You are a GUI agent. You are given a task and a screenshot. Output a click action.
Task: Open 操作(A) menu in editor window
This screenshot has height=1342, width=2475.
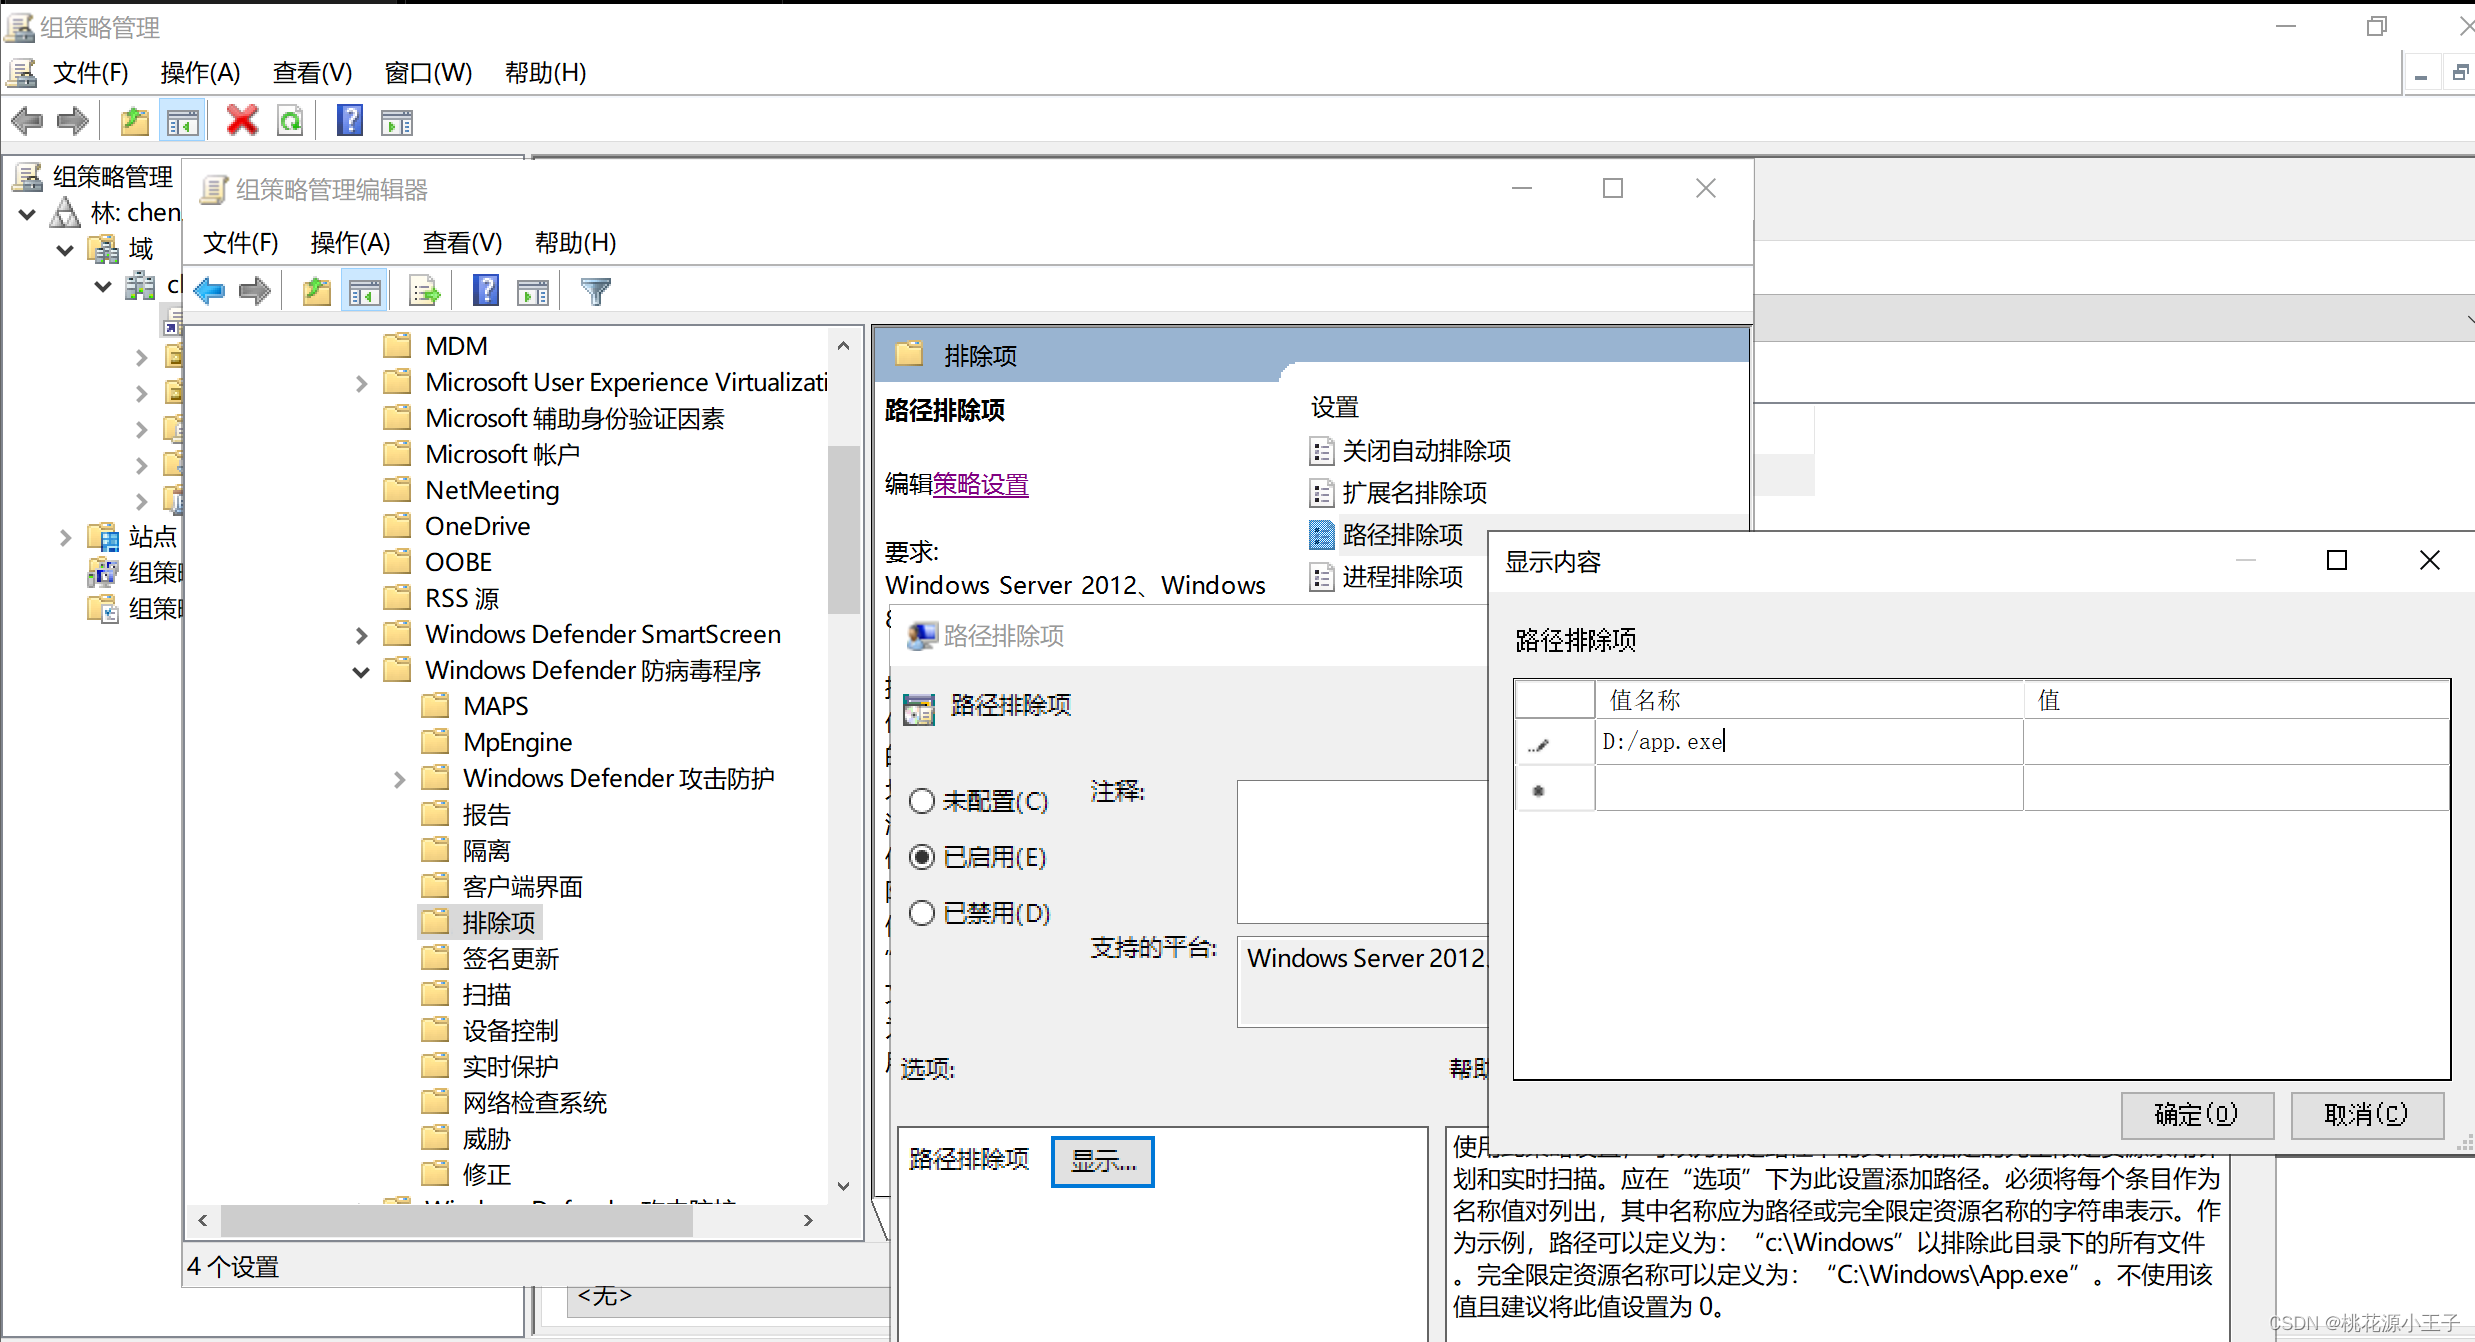tap(349, 243)
